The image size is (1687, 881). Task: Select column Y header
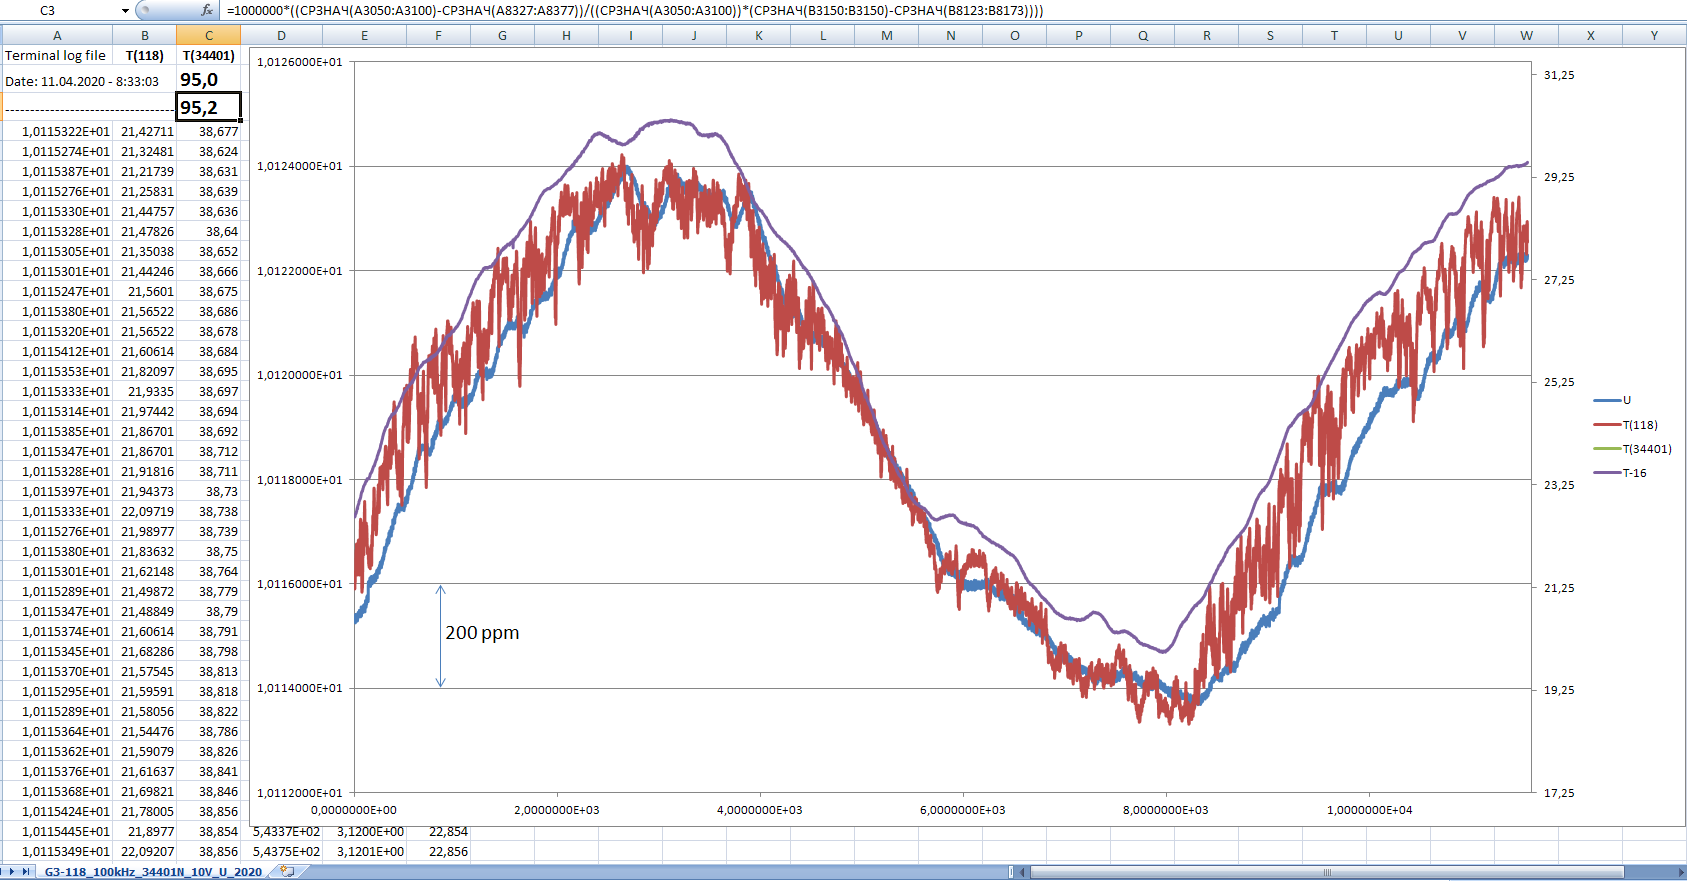pos(1654,35)
